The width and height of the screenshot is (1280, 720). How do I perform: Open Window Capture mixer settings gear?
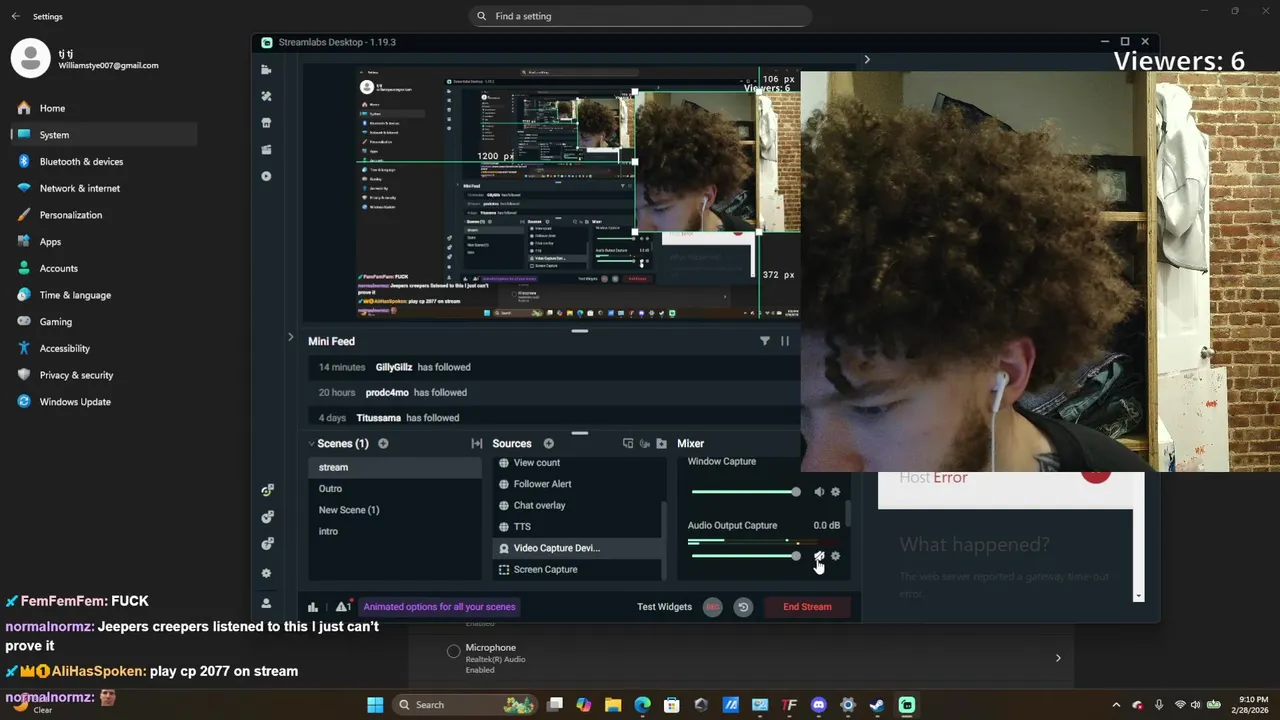click(x=836, y=492)
